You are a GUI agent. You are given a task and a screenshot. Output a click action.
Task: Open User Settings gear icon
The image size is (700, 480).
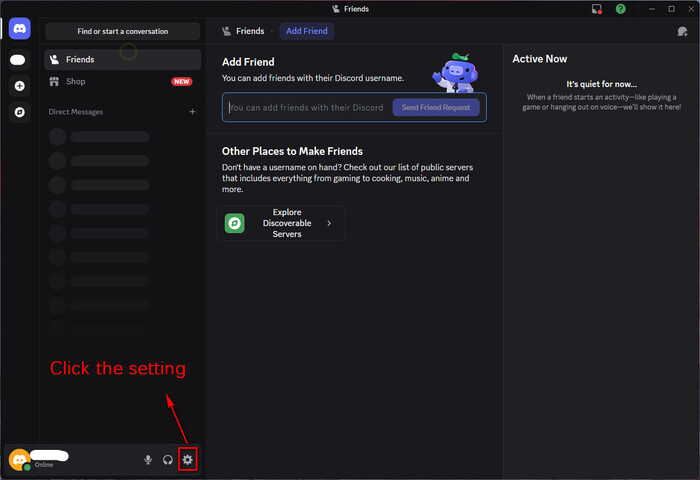click(188, 459)
